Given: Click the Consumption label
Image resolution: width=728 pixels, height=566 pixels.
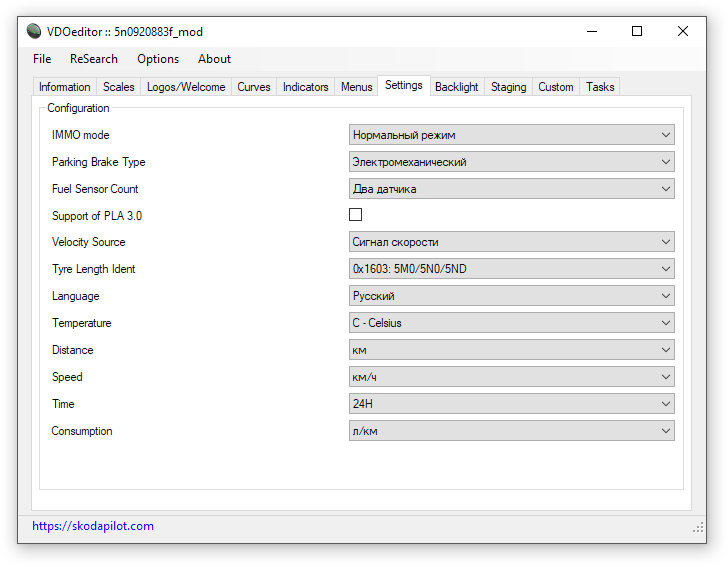Looking at the screenshot, I should point(82,431).
